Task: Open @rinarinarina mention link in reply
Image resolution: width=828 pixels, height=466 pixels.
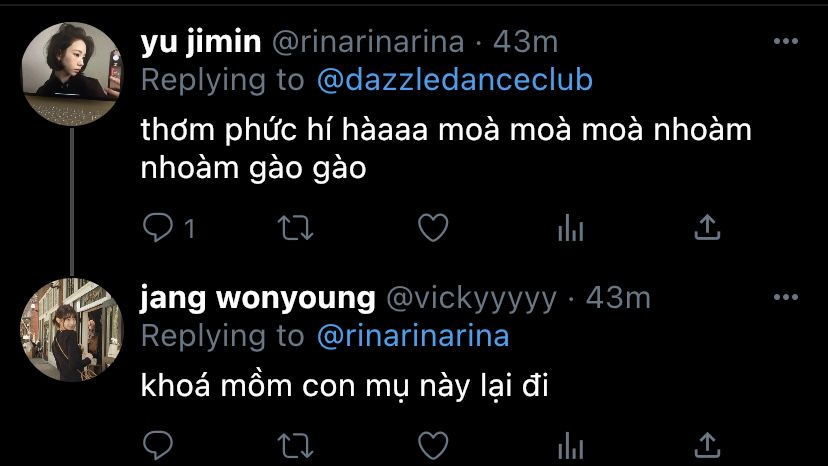Action: [413, 336]
